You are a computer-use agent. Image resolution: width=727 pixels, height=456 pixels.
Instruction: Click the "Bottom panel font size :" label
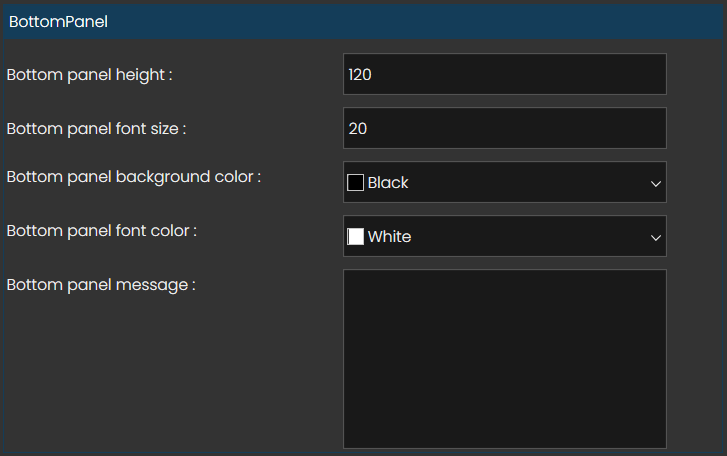[x=96, y=128]
